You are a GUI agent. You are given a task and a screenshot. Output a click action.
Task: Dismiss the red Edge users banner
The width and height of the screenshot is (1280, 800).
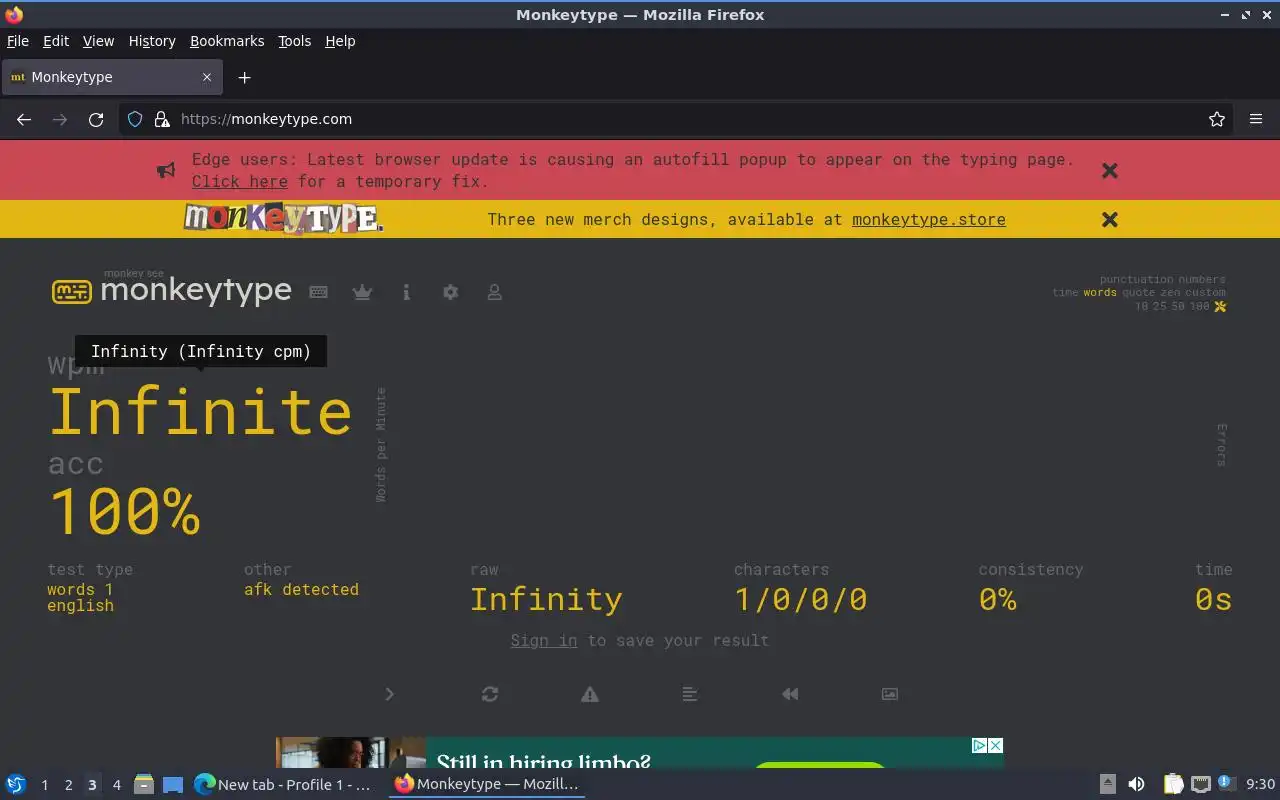(x=1110, y=170)
